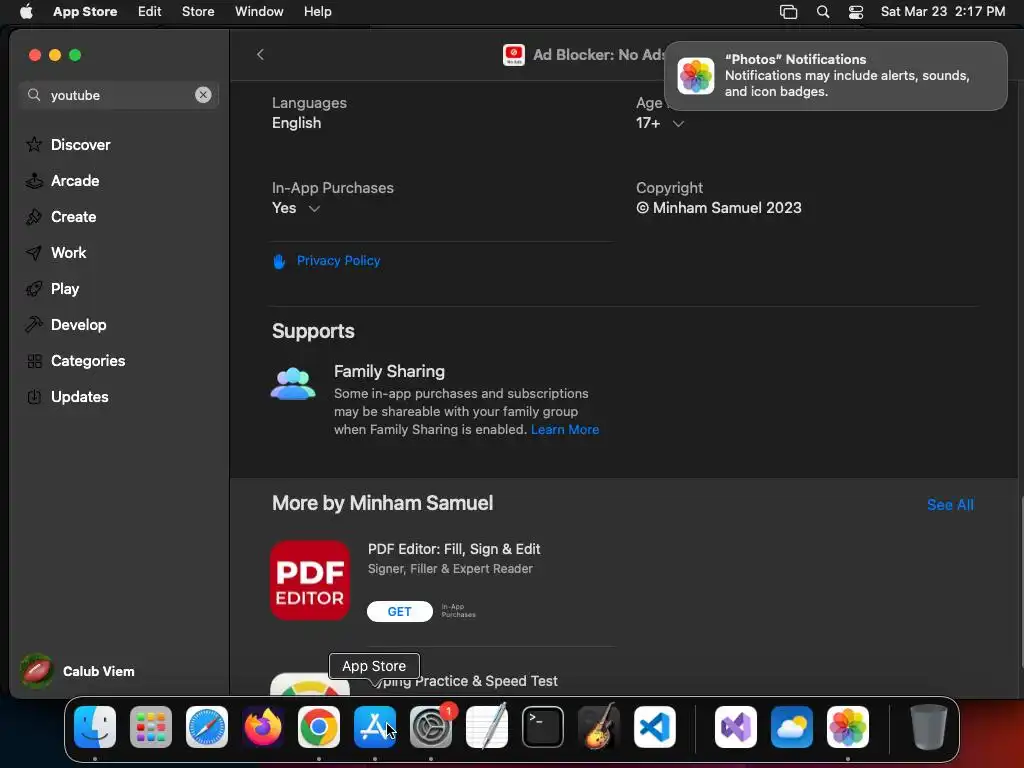Expand the In-App Purchases Yes list
This screenshot has width=1024, height=768.
click(x=314, y=208)
